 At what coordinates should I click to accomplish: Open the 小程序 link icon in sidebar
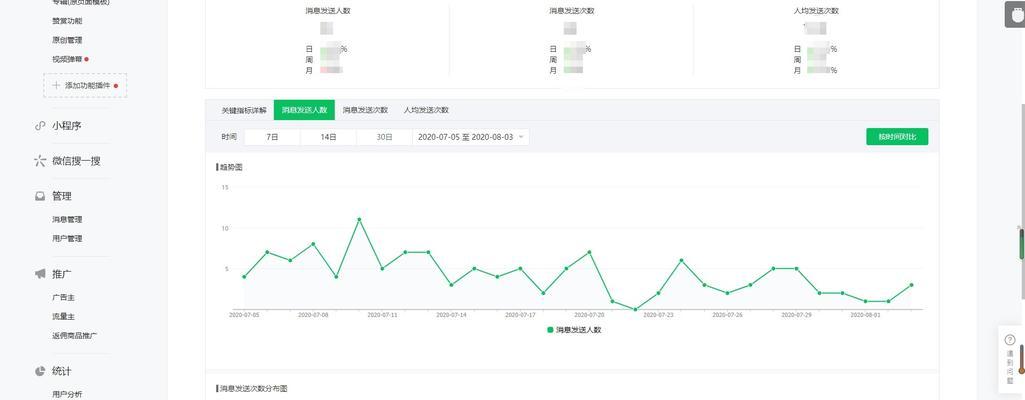pos(40,125)
